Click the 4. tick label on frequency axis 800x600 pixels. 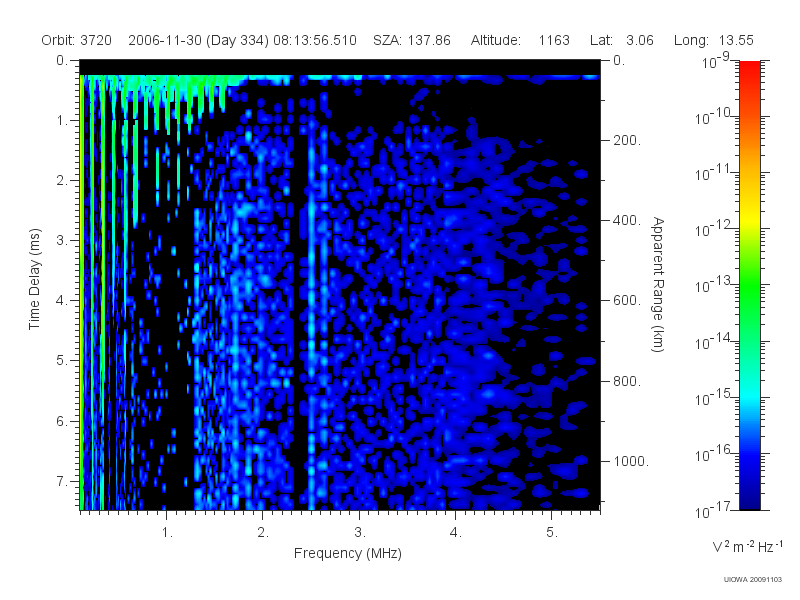click(x=456, y=533)
